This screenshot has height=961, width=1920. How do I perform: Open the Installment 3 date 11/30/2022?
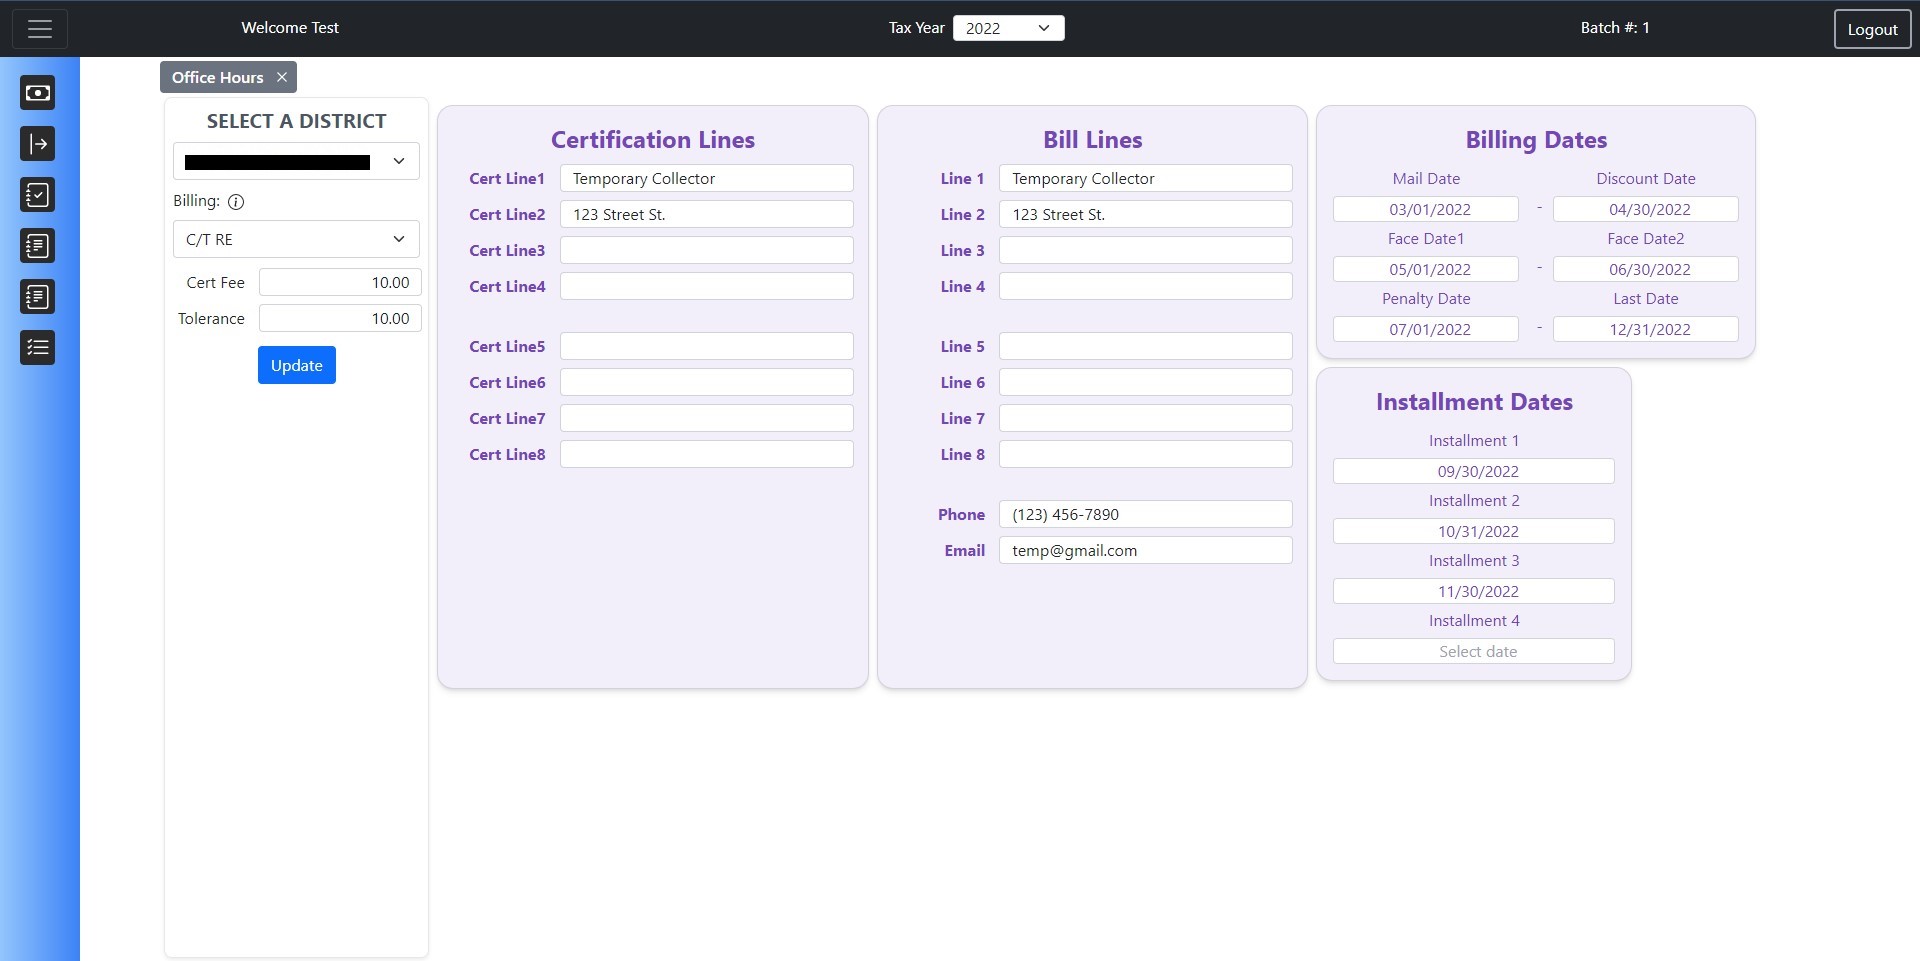click(1474, 591)
